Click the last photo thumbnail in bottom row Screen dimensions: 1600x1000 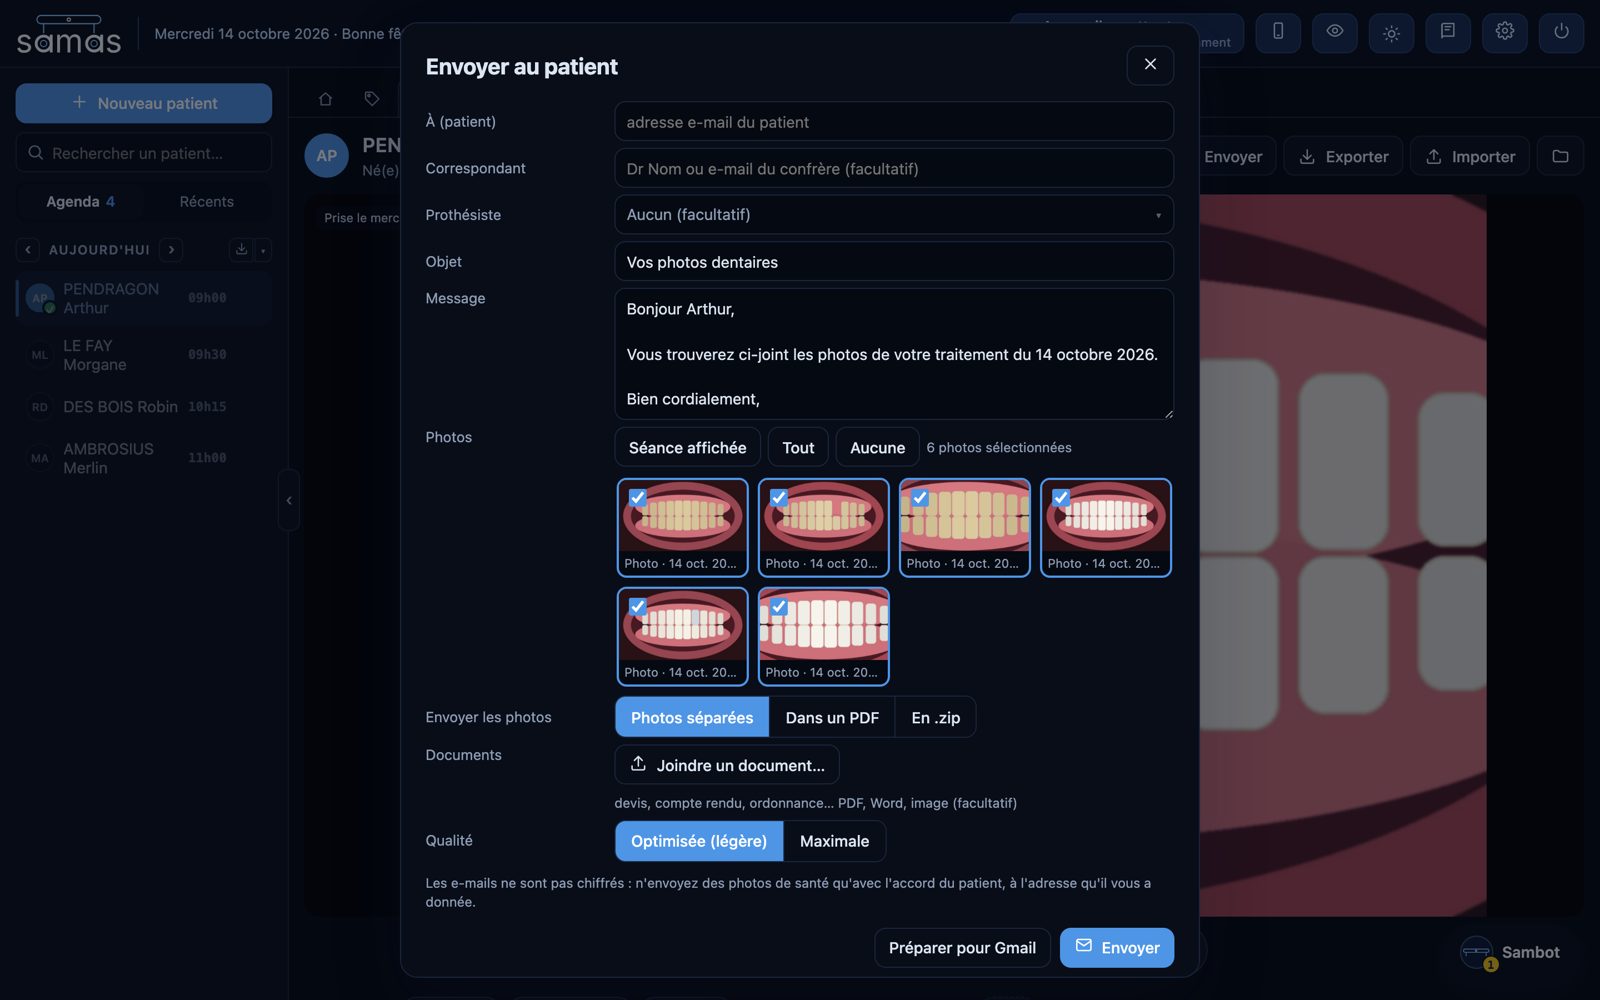[x=824, y=636]
